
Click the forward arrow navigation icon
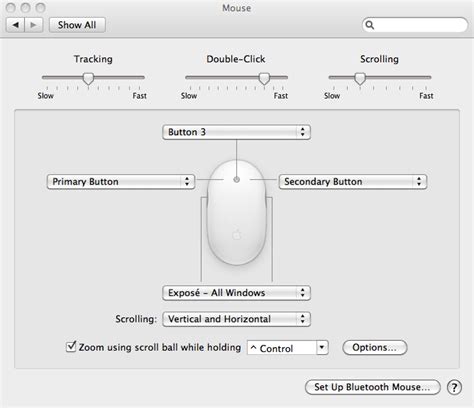pyautogui.click(x=33, y=25)
